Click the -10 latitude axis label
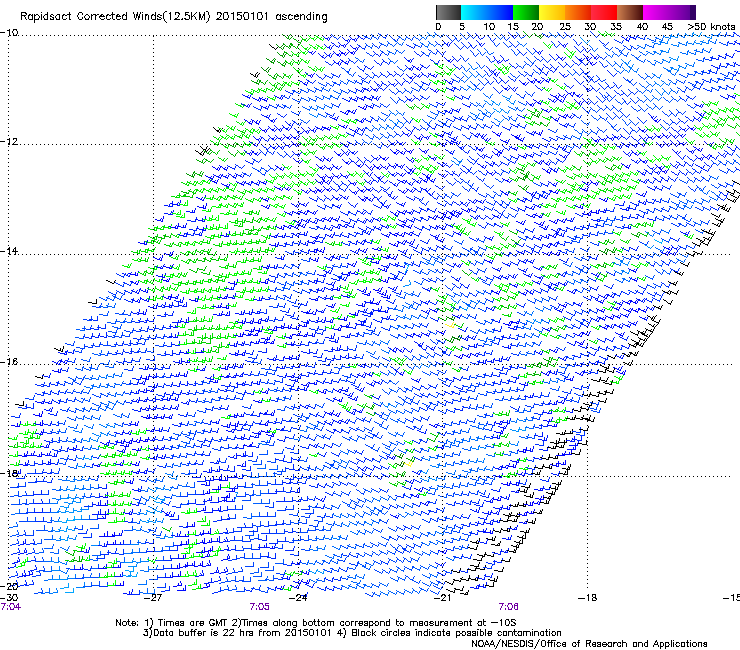The image size is (740, 650). click(x=9, y=33)
